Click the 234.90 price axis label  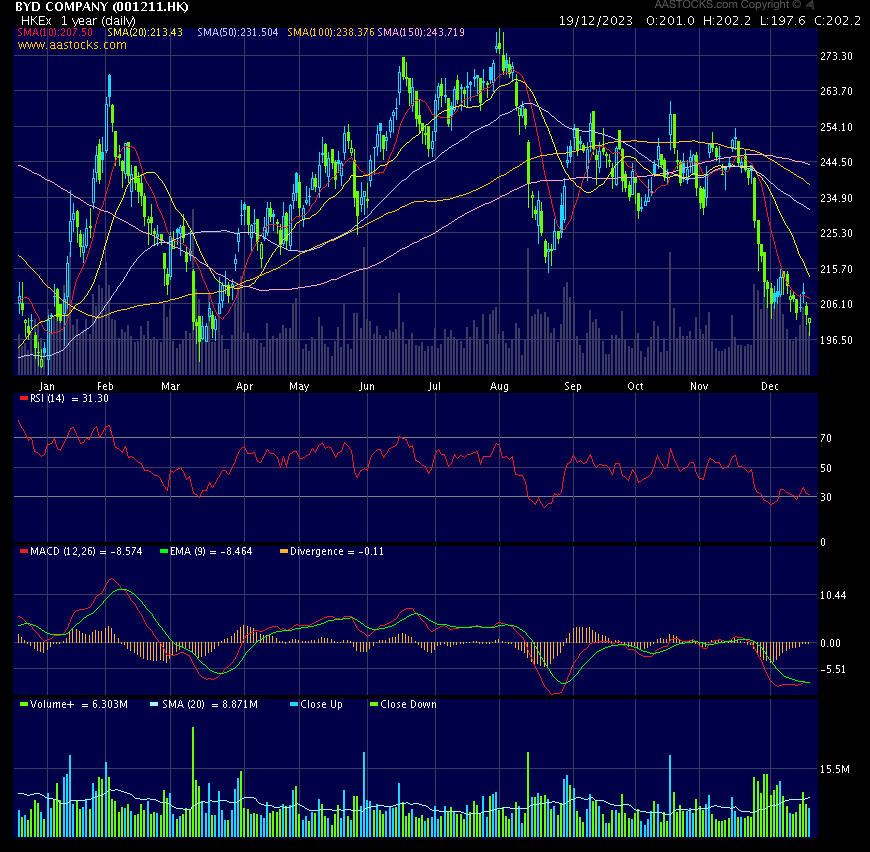point(836,198)
